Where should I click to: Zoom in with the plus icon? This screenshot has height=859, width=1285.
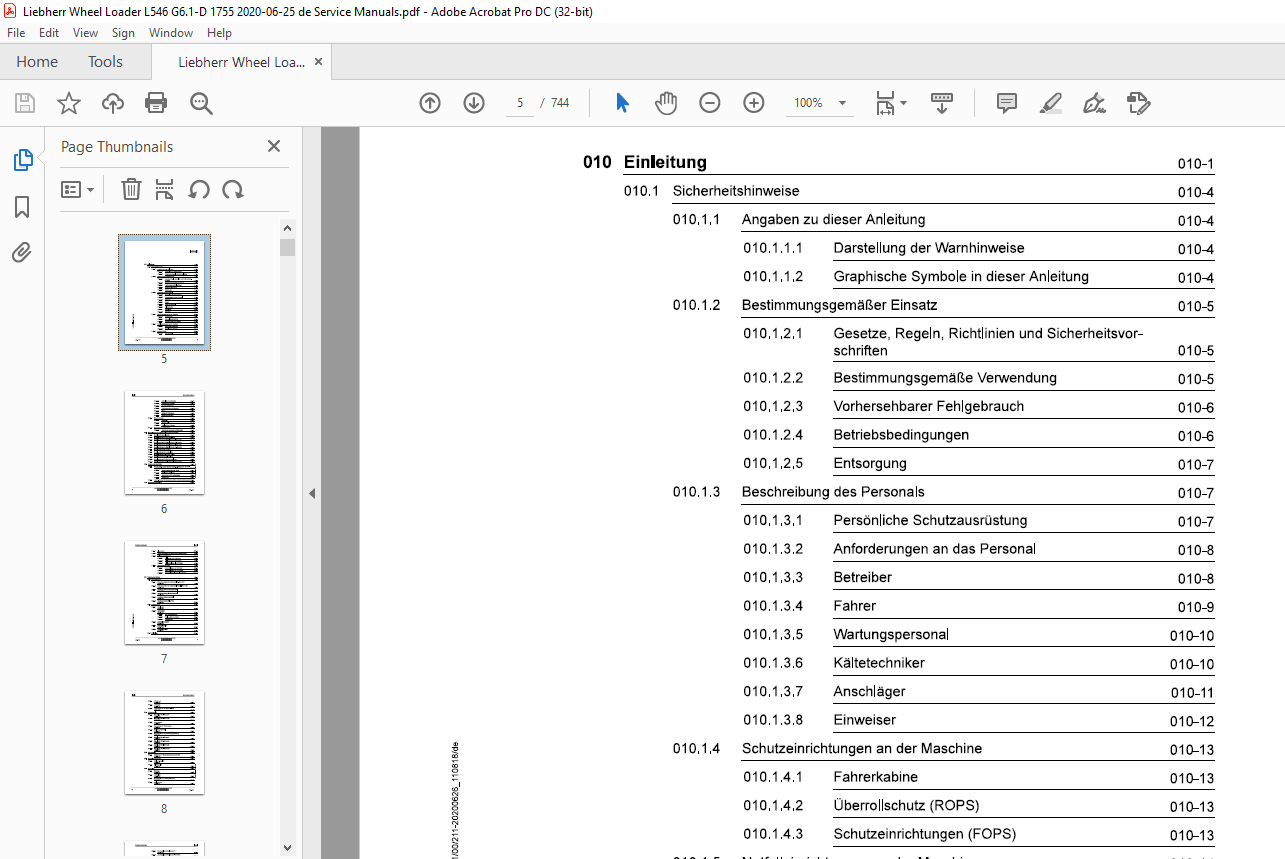click(754, 103)
